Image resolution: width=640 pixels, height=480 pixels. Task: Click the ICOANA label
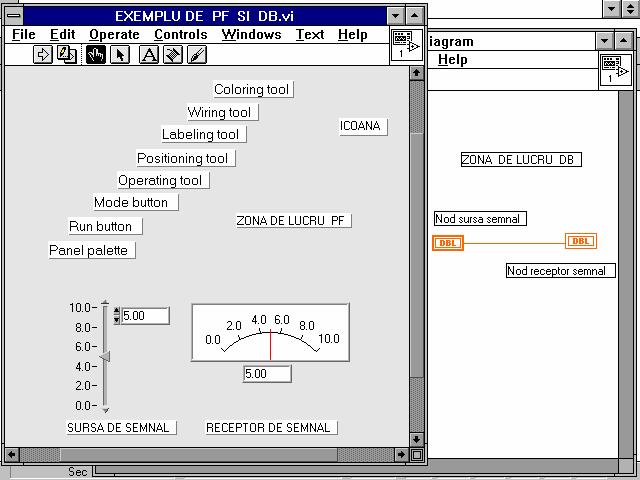coord(363,126)
